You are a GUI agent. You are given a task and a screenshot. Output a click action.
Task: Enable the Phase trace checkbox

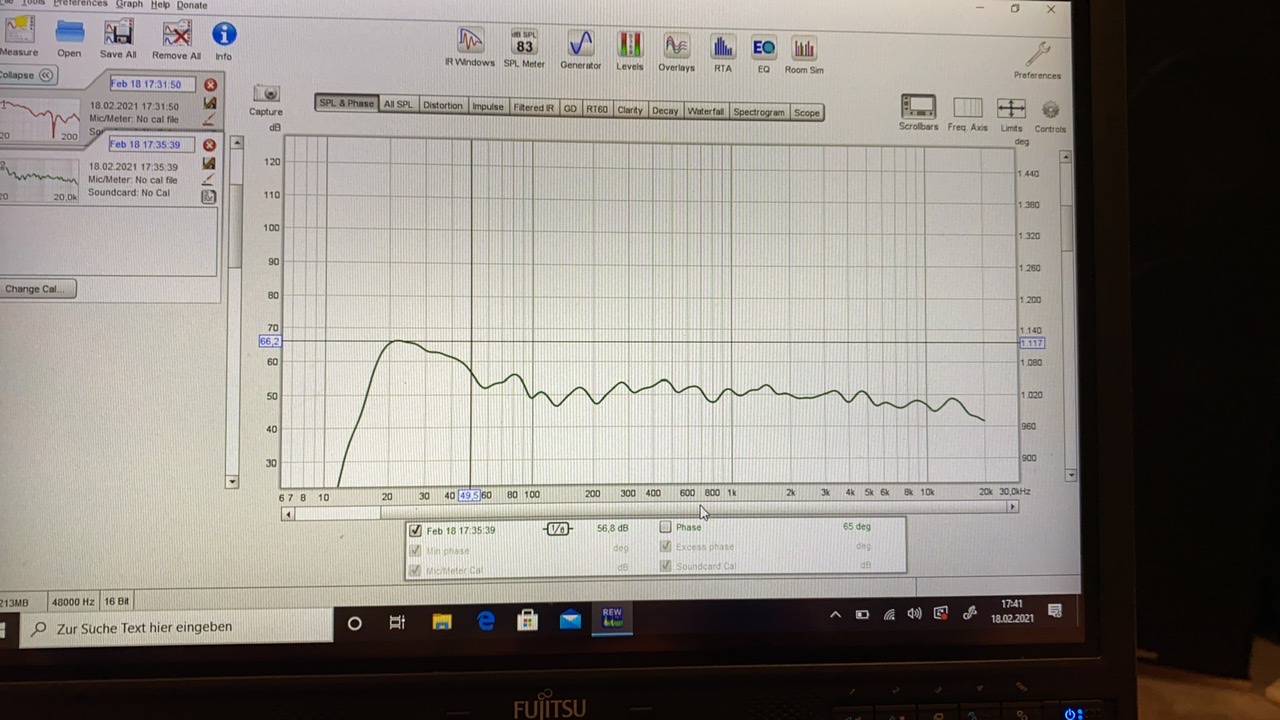pyautogui.click(x=666, y=527)
